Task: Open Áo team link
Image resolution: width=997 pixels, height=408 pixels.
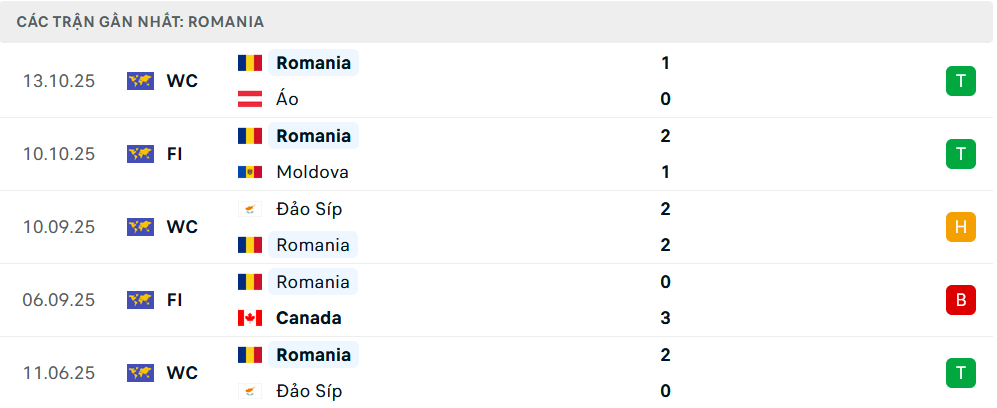Action: pyautogui.click(x=288, y=99)
